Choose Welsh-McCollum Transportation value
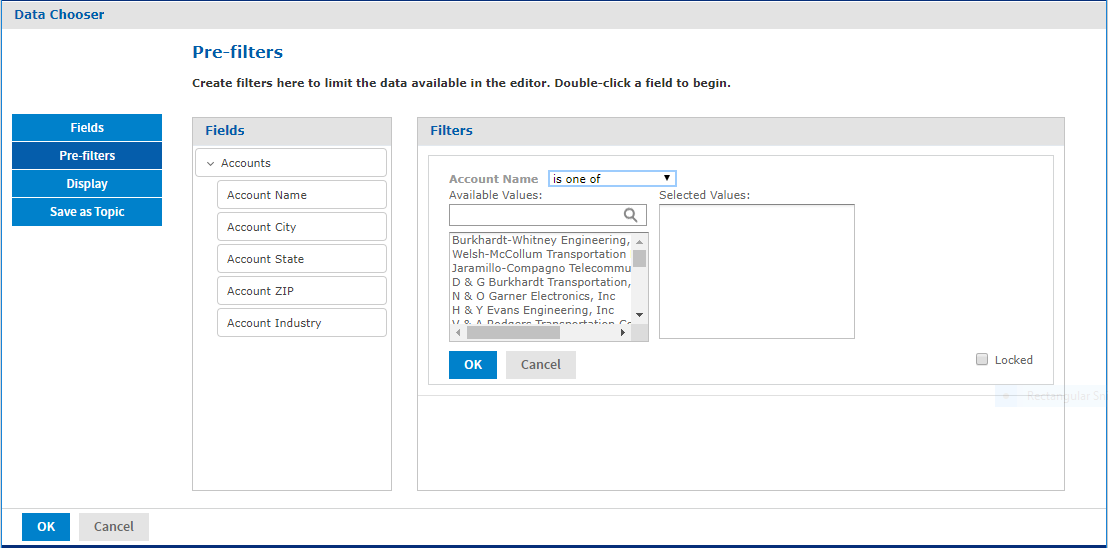The height and width of the screenshot is (548, 1108). (541, 254)
